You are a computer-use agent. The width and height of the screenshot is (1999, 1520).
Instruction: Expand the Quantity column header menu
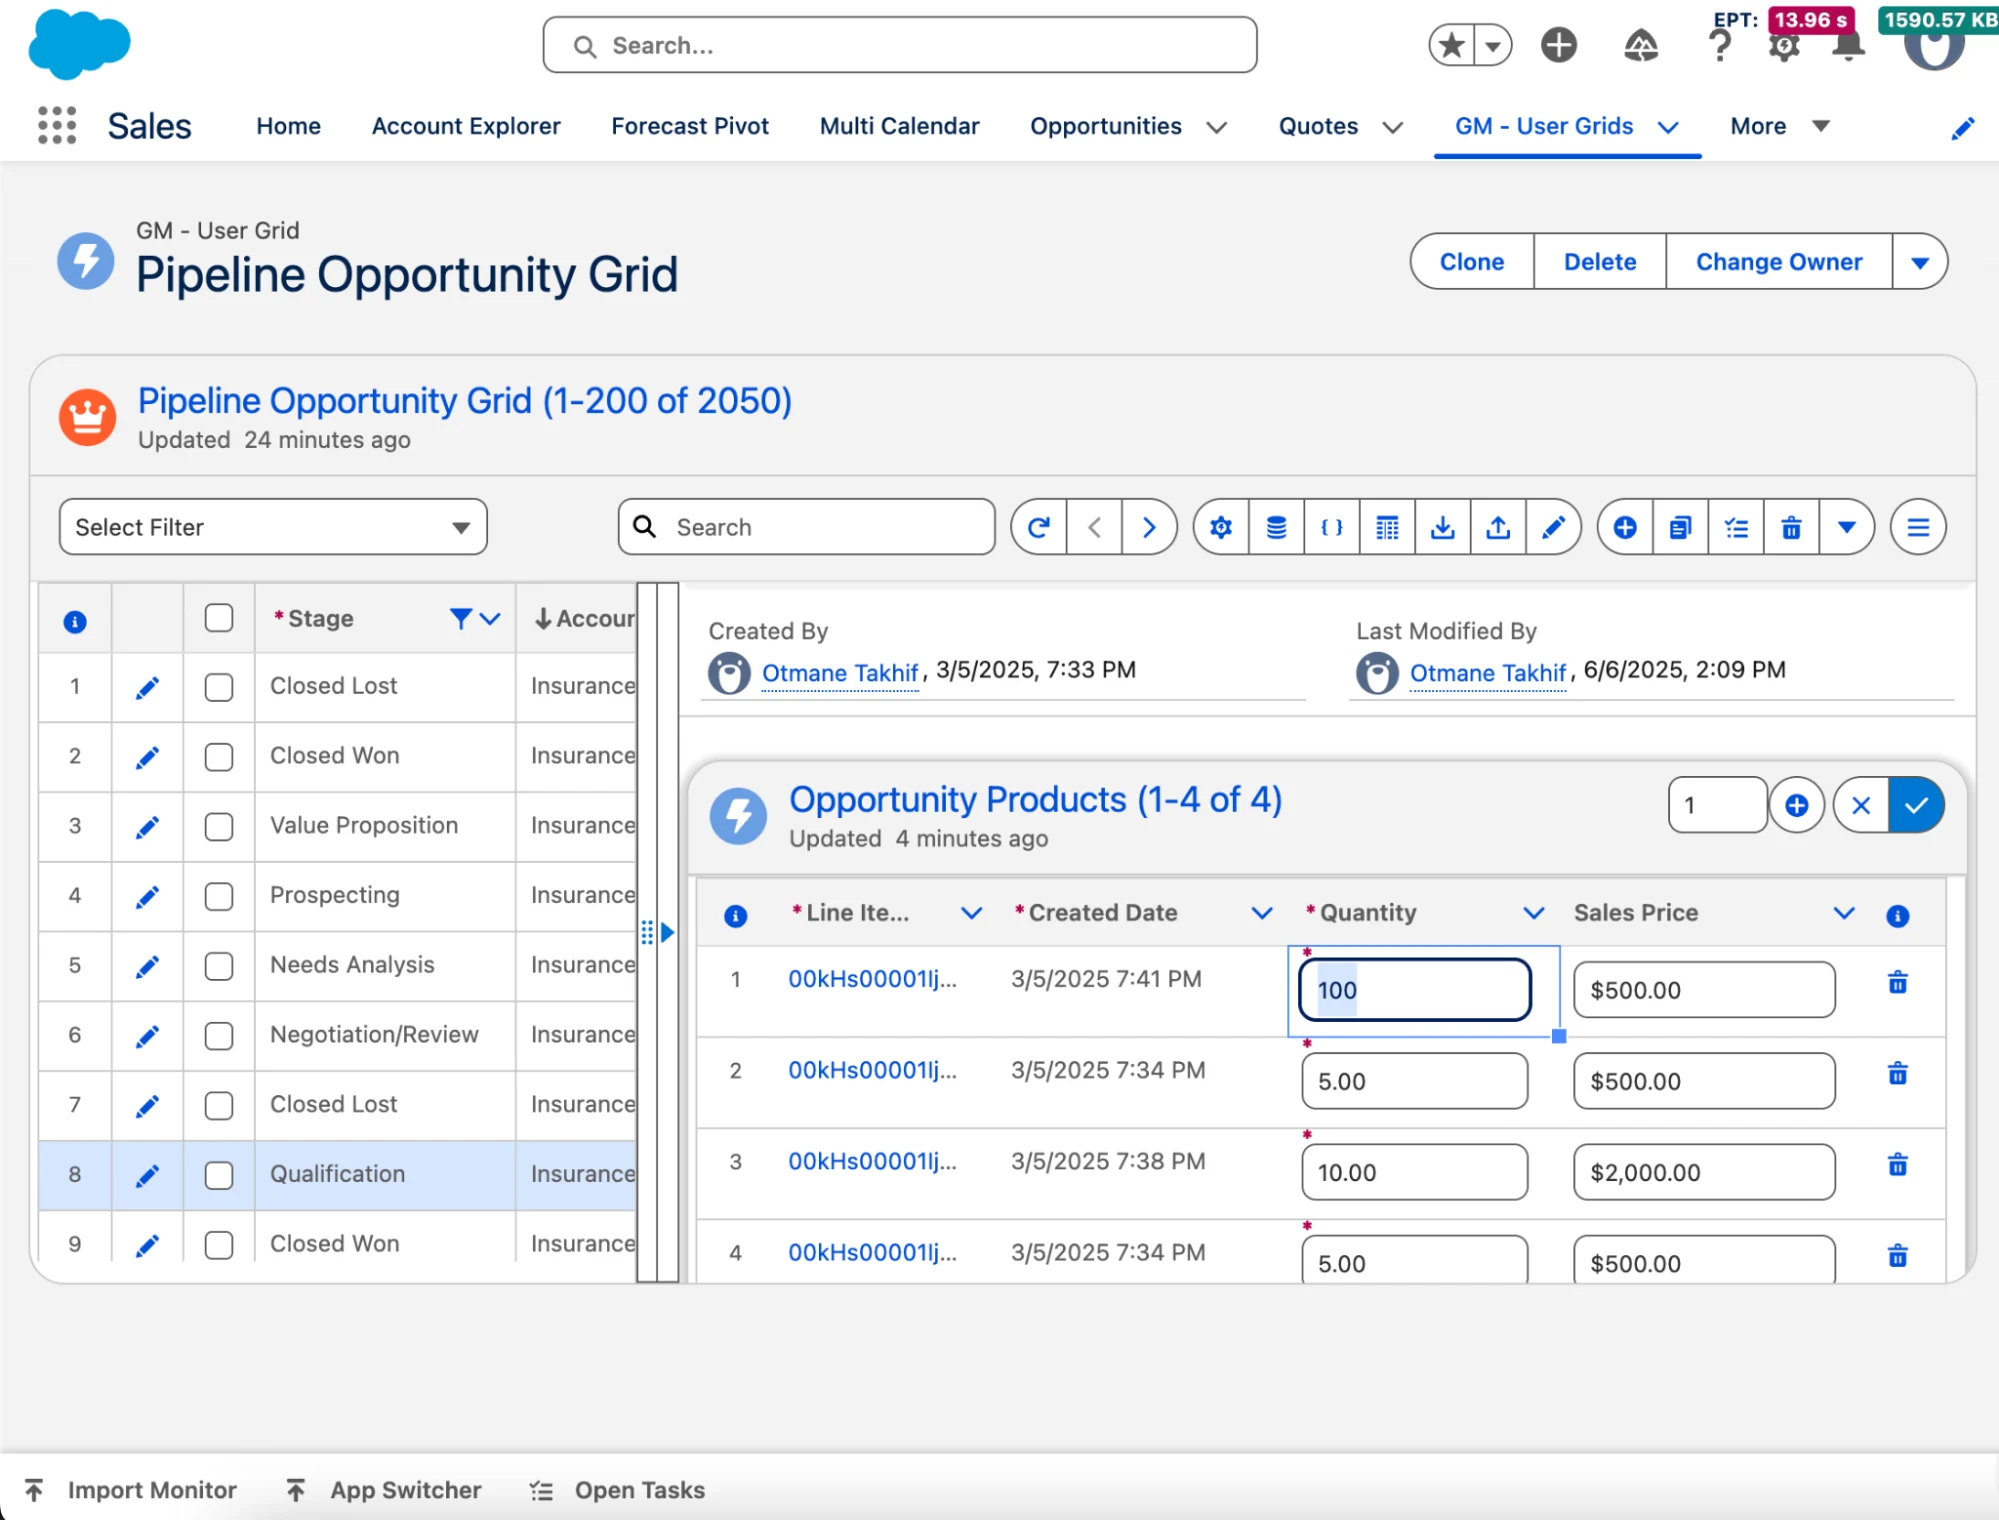tap(1533, 913)
